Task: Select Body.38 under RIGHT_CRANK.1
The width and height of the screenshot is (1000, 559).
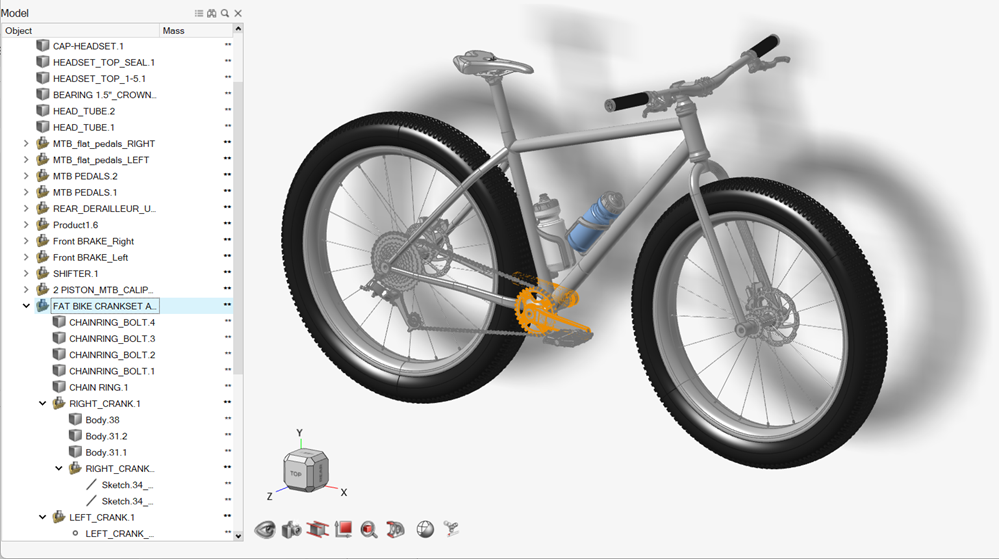Action: [102, 420]
